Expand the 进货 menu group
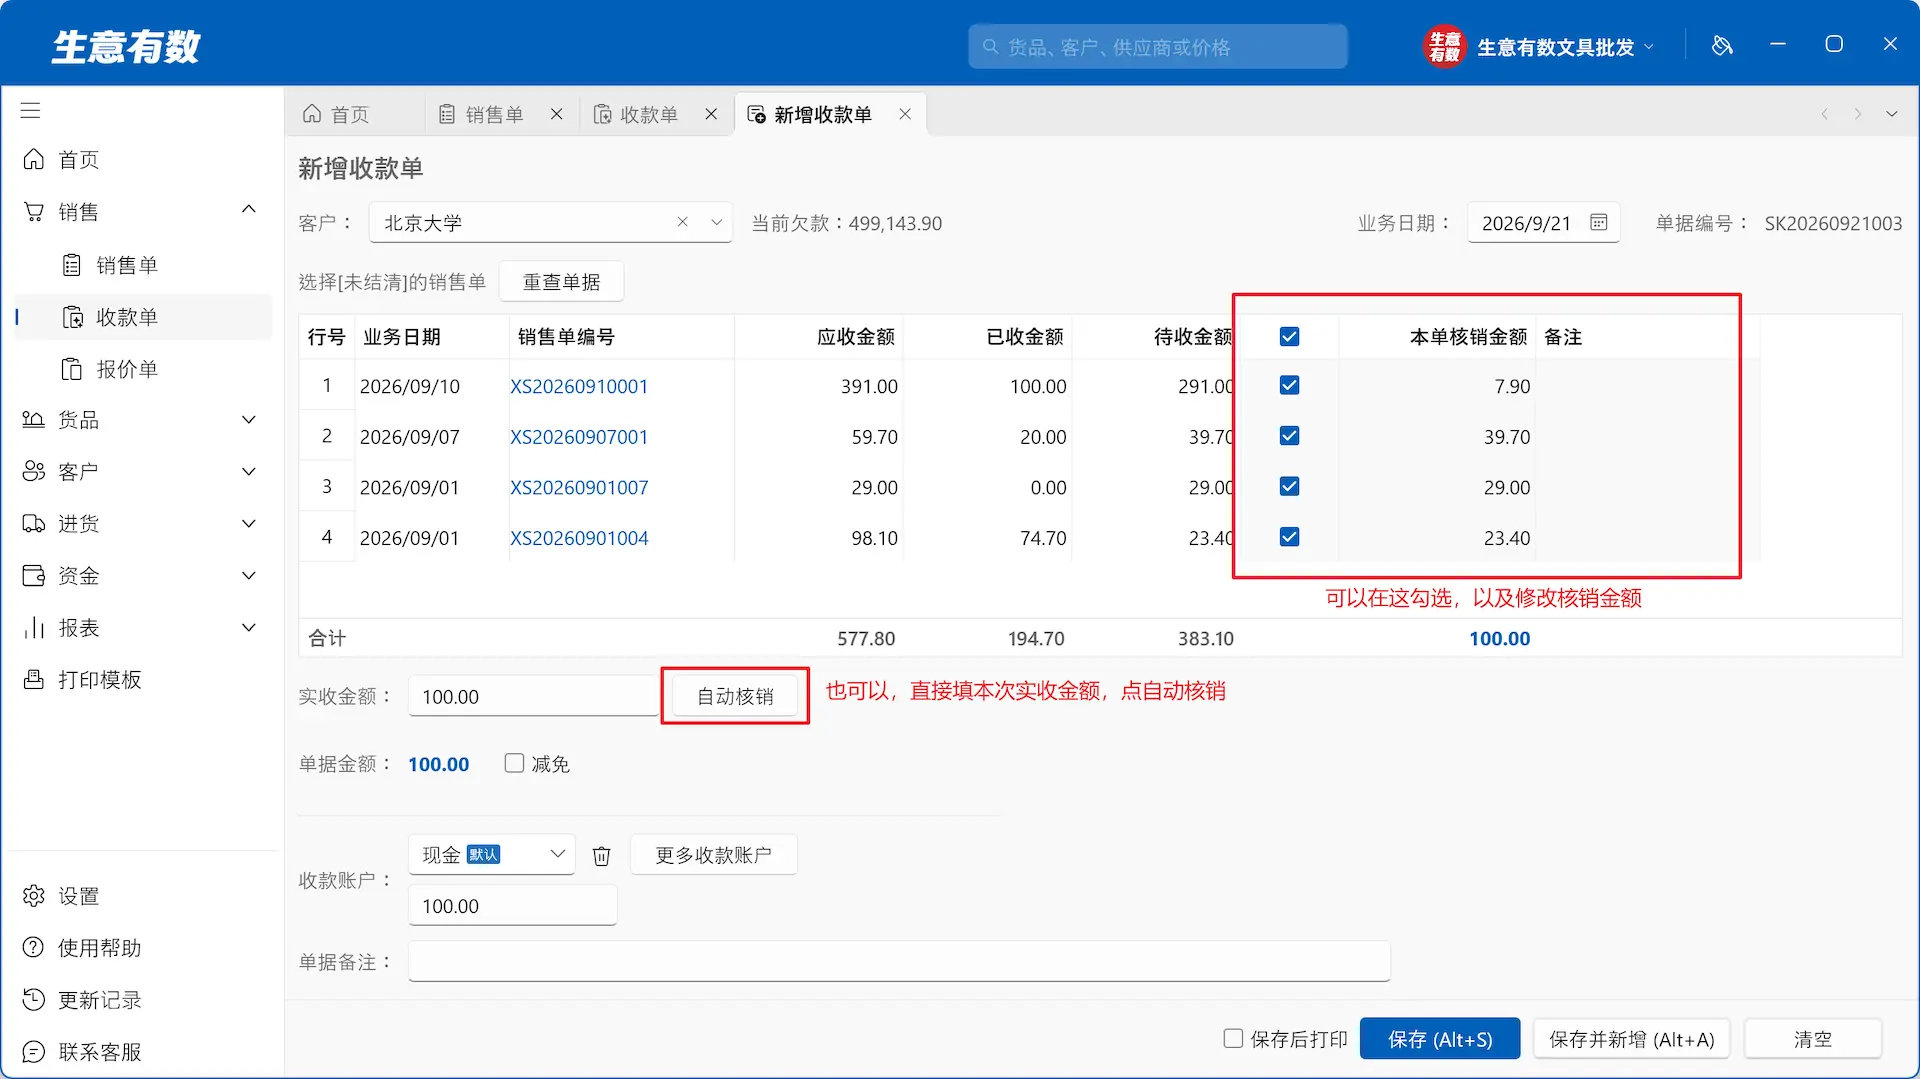 [249, 524]
